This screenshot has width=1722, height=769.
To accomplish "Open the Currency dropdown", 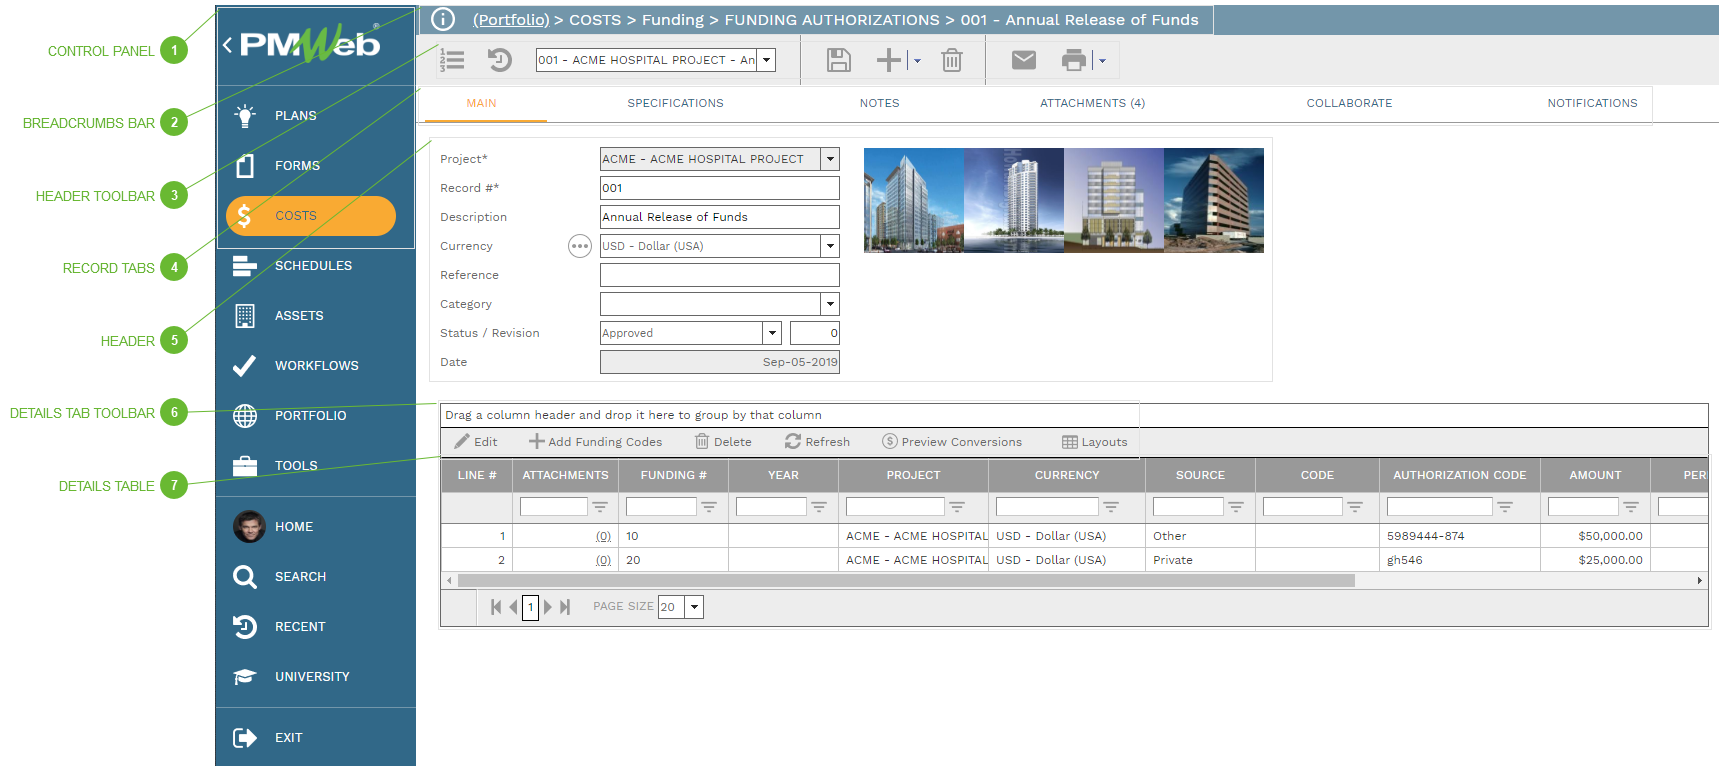I will click(x=830, y=246).
